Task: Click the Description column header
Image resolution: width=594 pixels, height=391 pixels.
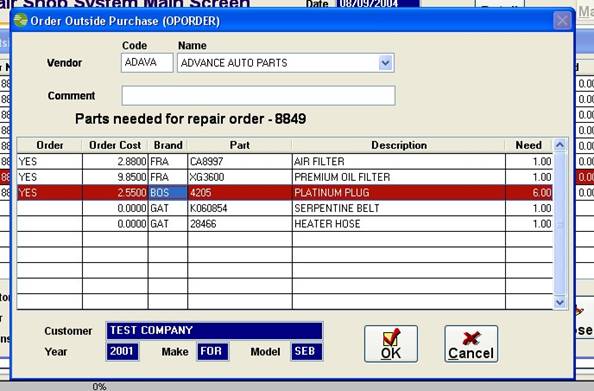Action: pyautogui.click(x=399, y=145)
